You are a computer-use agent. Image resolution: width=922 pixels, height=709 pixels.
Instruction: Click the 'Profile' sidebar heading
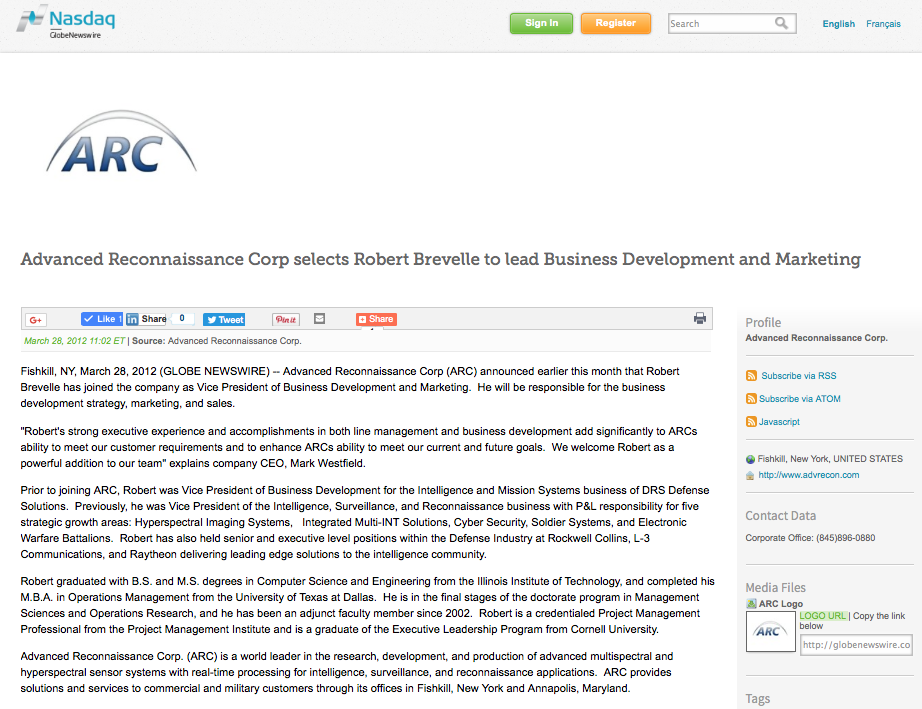point(763,322)
